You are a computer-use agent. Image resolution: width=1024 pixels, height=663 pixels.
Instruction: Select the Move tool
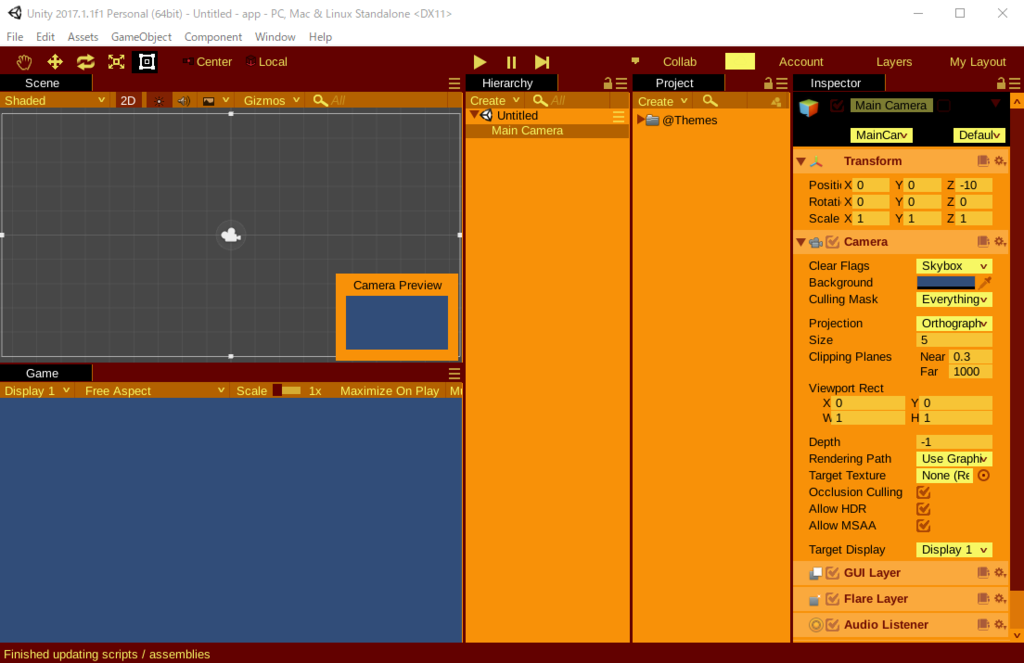pyautogui.click(x=54, y=61)
